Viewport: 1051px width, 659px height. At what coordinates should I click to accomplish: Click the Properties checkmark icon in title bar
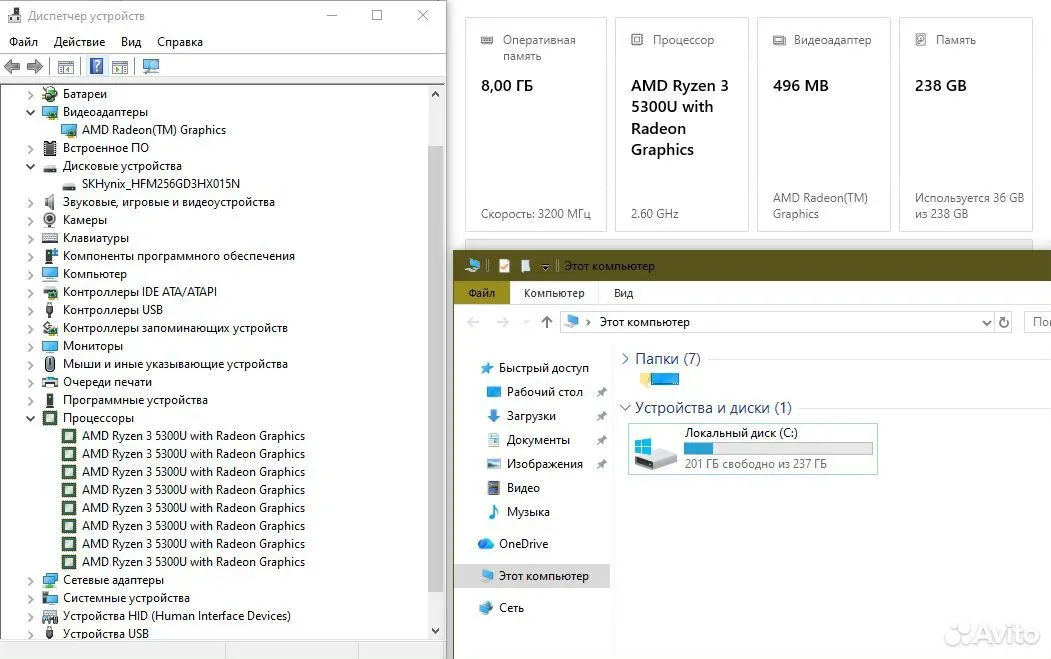(504, 266)
